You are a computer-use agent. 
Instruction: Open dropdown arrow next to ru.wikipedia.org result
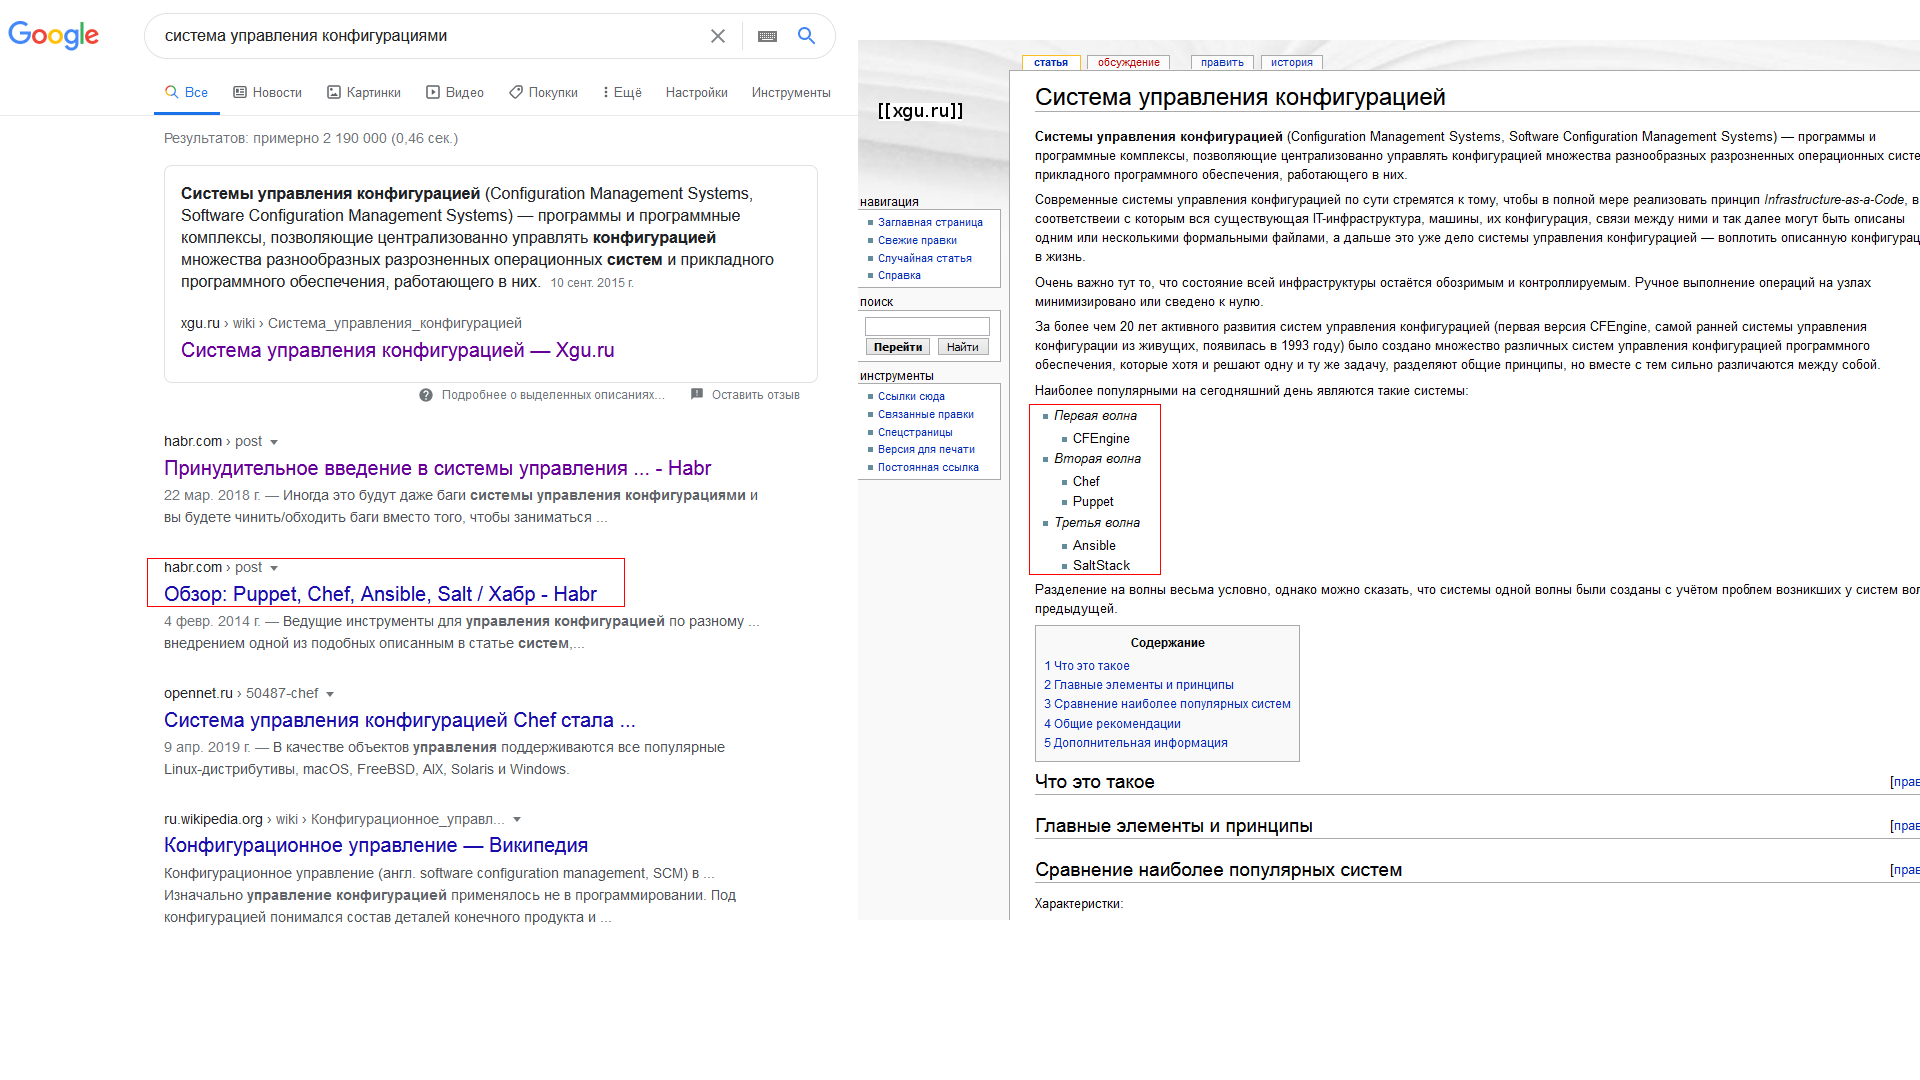click(x=517, y=820)
